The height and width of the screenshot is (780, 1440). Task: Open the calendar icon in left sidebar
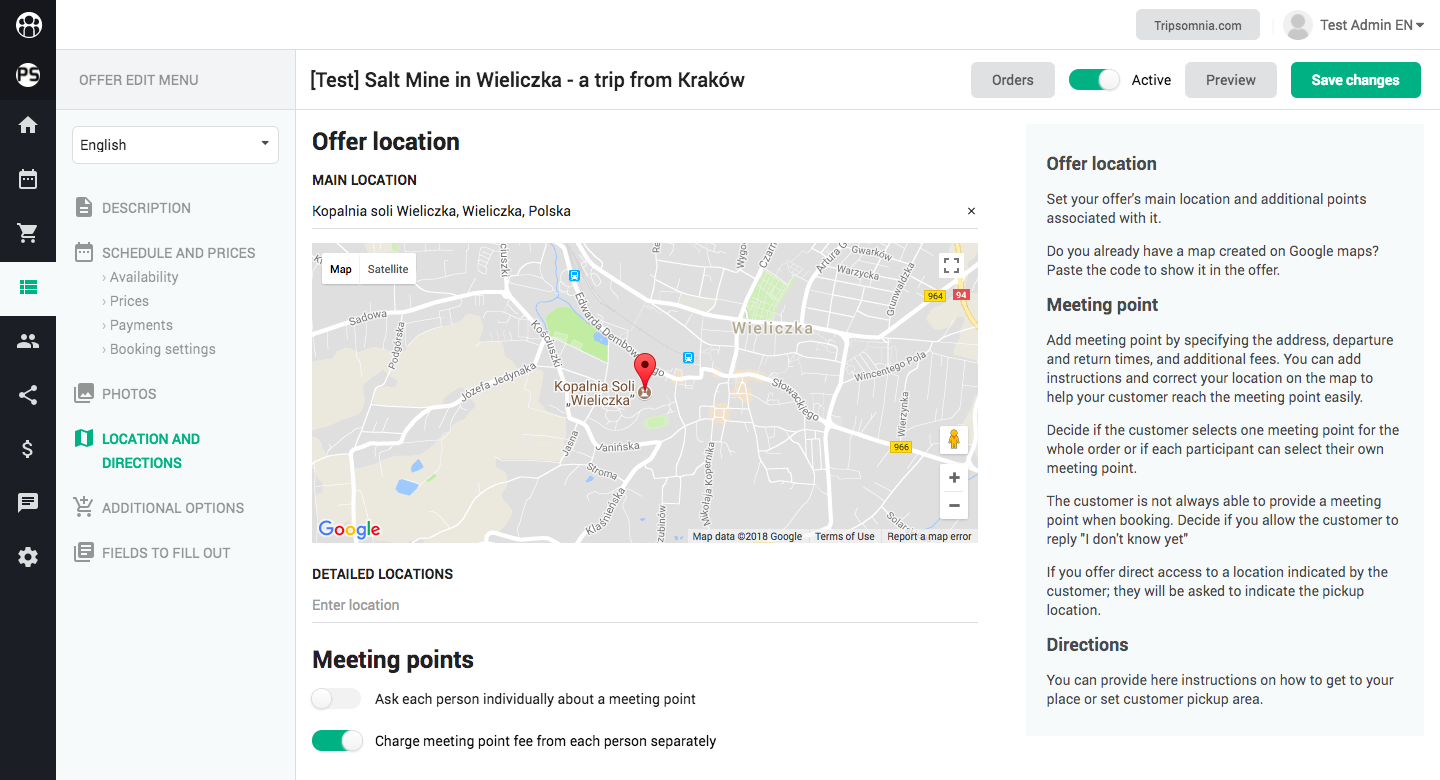pyautogui.click(x=28, y=180)
